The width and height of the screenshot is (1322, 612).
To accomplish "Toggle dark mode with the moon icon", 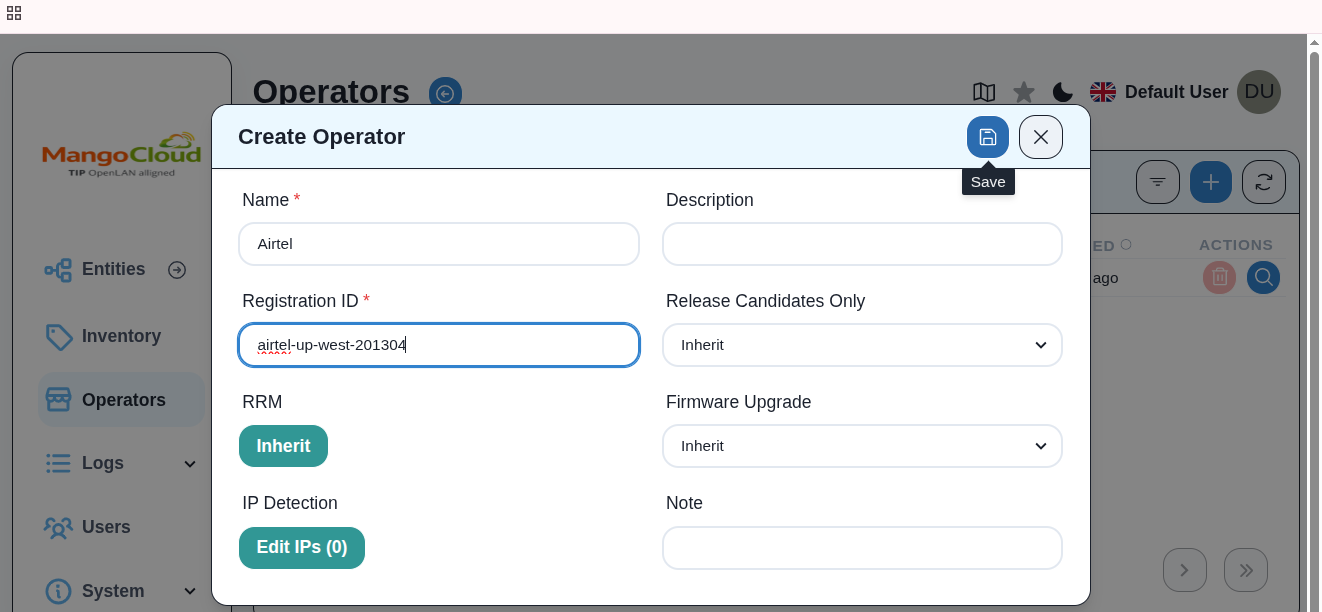I will 1062,91.
